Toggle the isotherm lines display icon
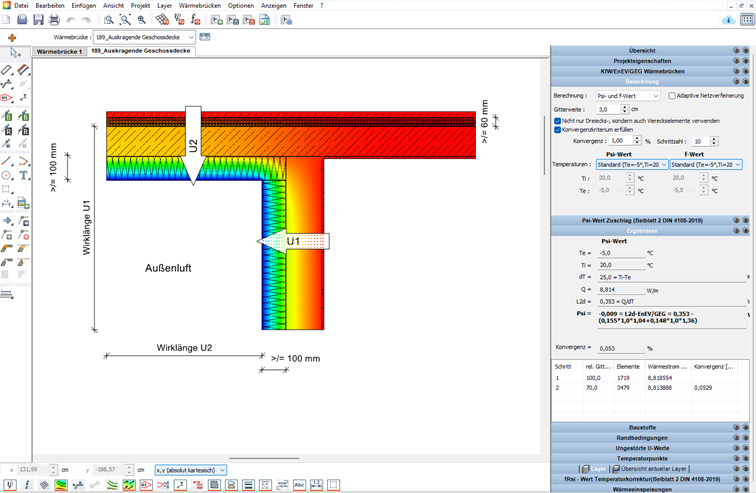This screenshot has height=493, width=756. (x=112, y=485)
